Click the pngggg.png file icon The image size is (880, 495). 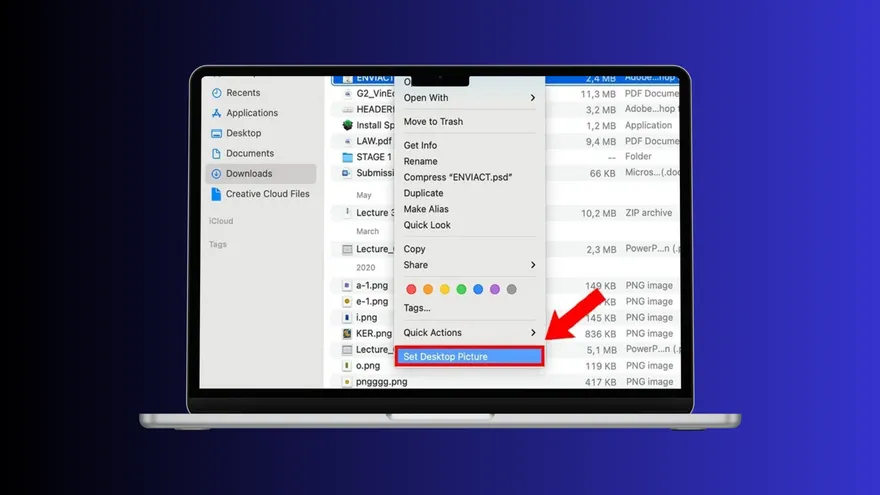pos(347,382)
